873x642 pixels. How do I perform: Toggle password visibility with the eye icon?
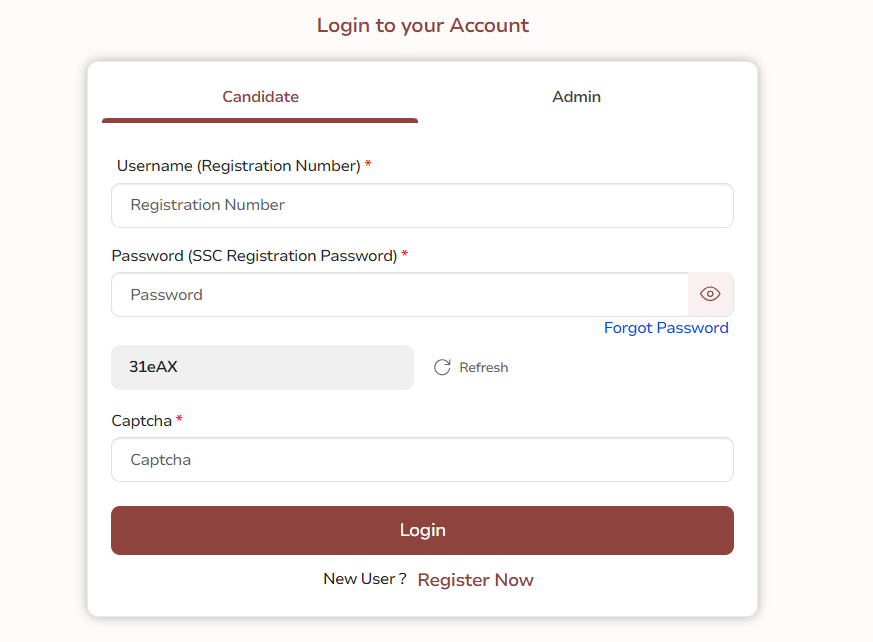[x=710, y=294]
